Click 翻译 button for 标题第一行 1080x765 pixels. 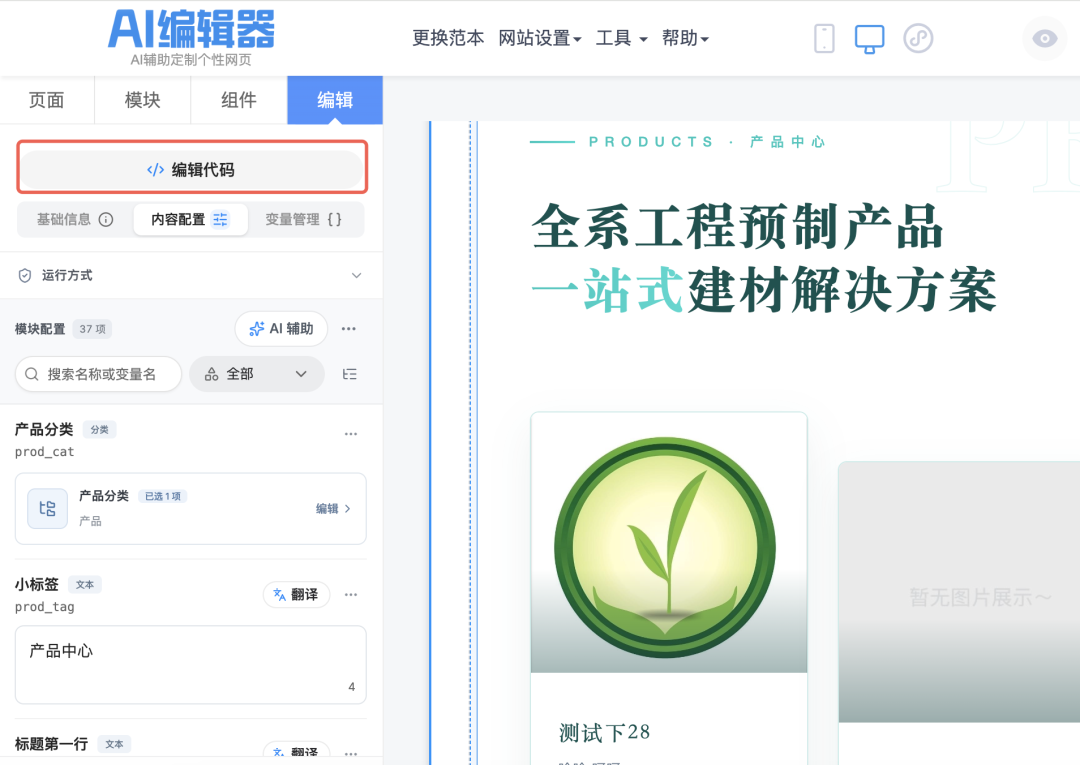296,752
